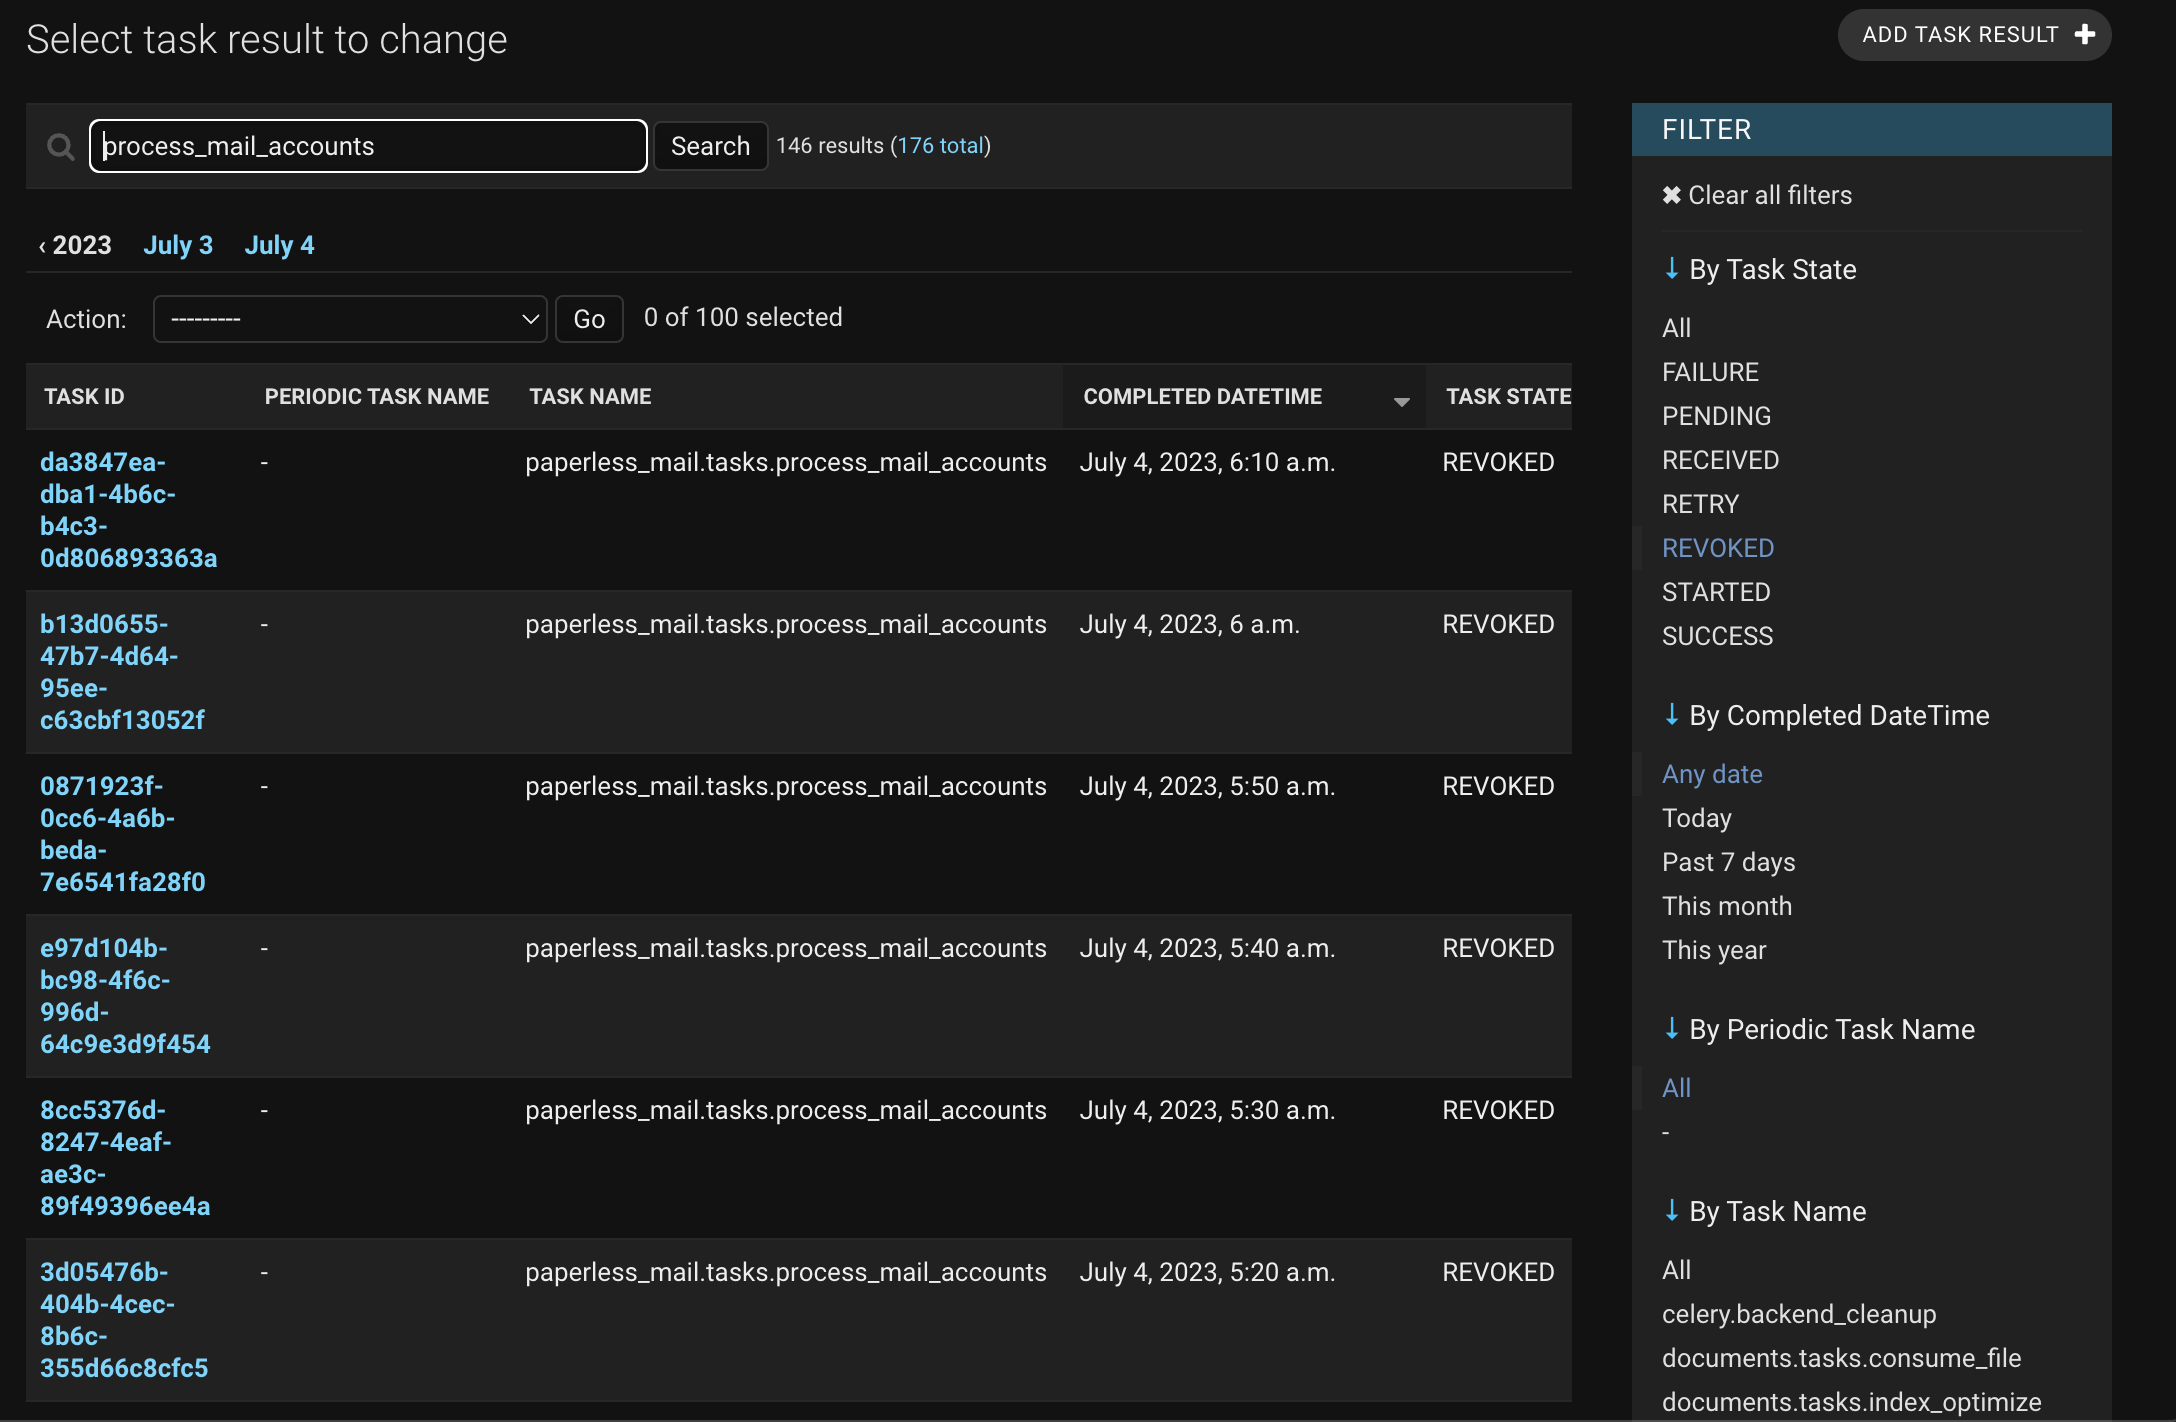Collapse the By Task State filter section arrow

pyautogui.click(x=1672, y=268)
